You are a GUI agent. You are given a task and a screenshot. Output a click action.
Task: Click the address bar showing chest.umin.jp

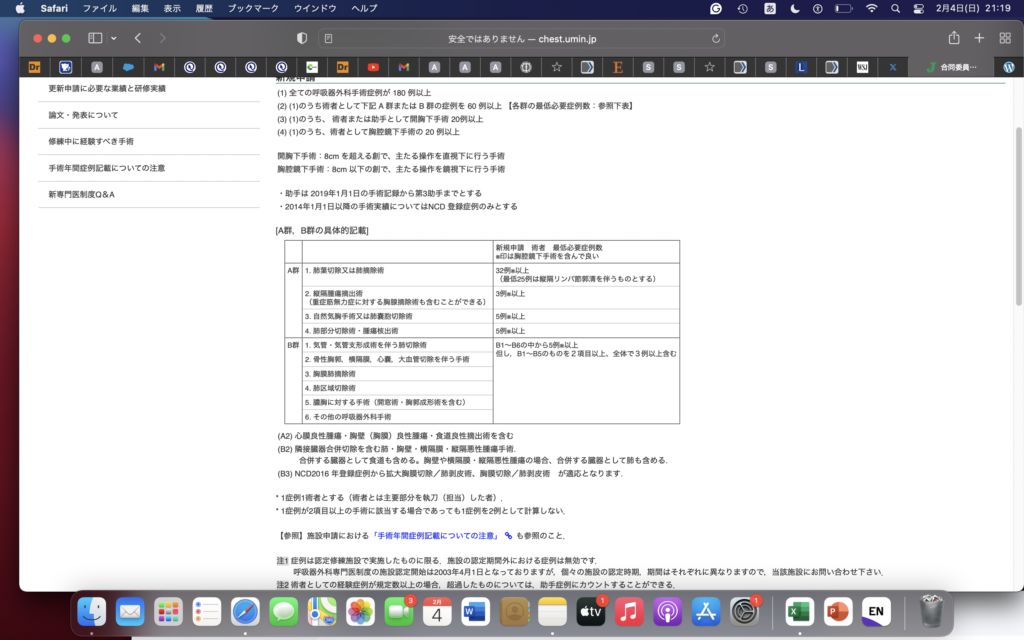click(x=520, y=39)
